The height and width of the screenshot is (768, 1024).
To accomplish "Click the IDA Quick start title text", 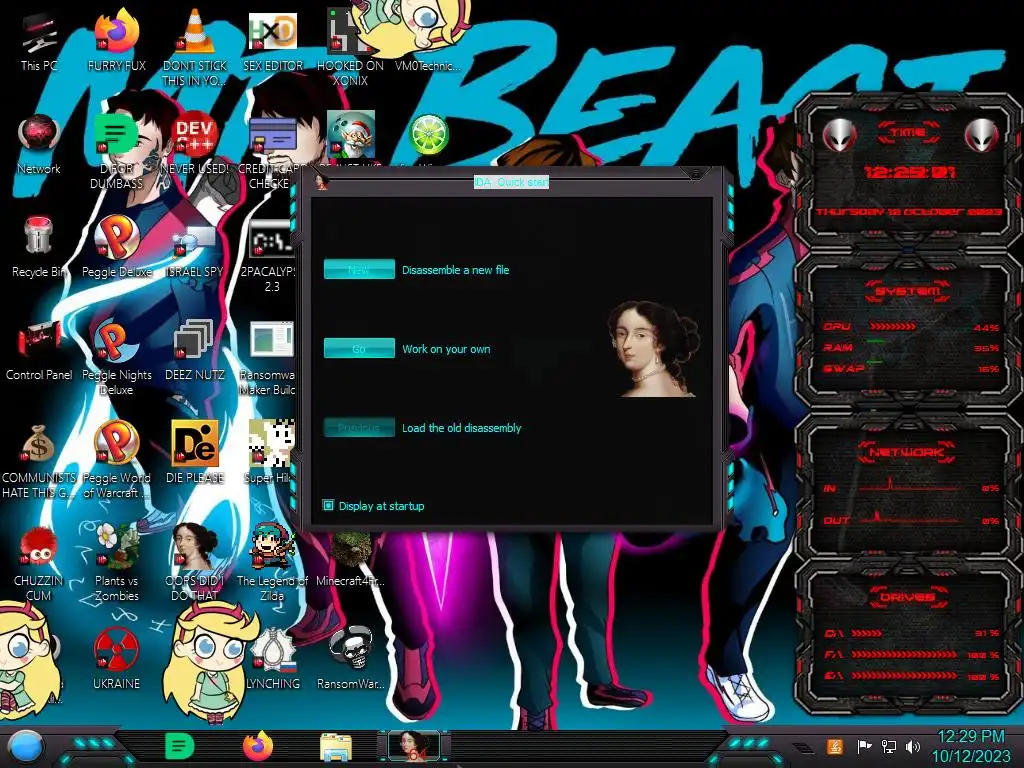I will 511,182.
